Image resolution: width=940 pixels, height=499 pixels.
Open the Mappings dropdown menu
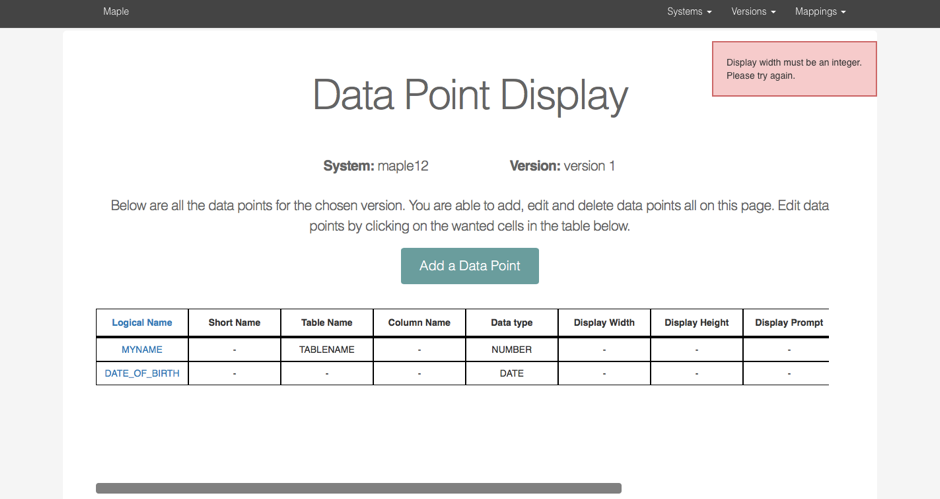(x=820, y=12)
